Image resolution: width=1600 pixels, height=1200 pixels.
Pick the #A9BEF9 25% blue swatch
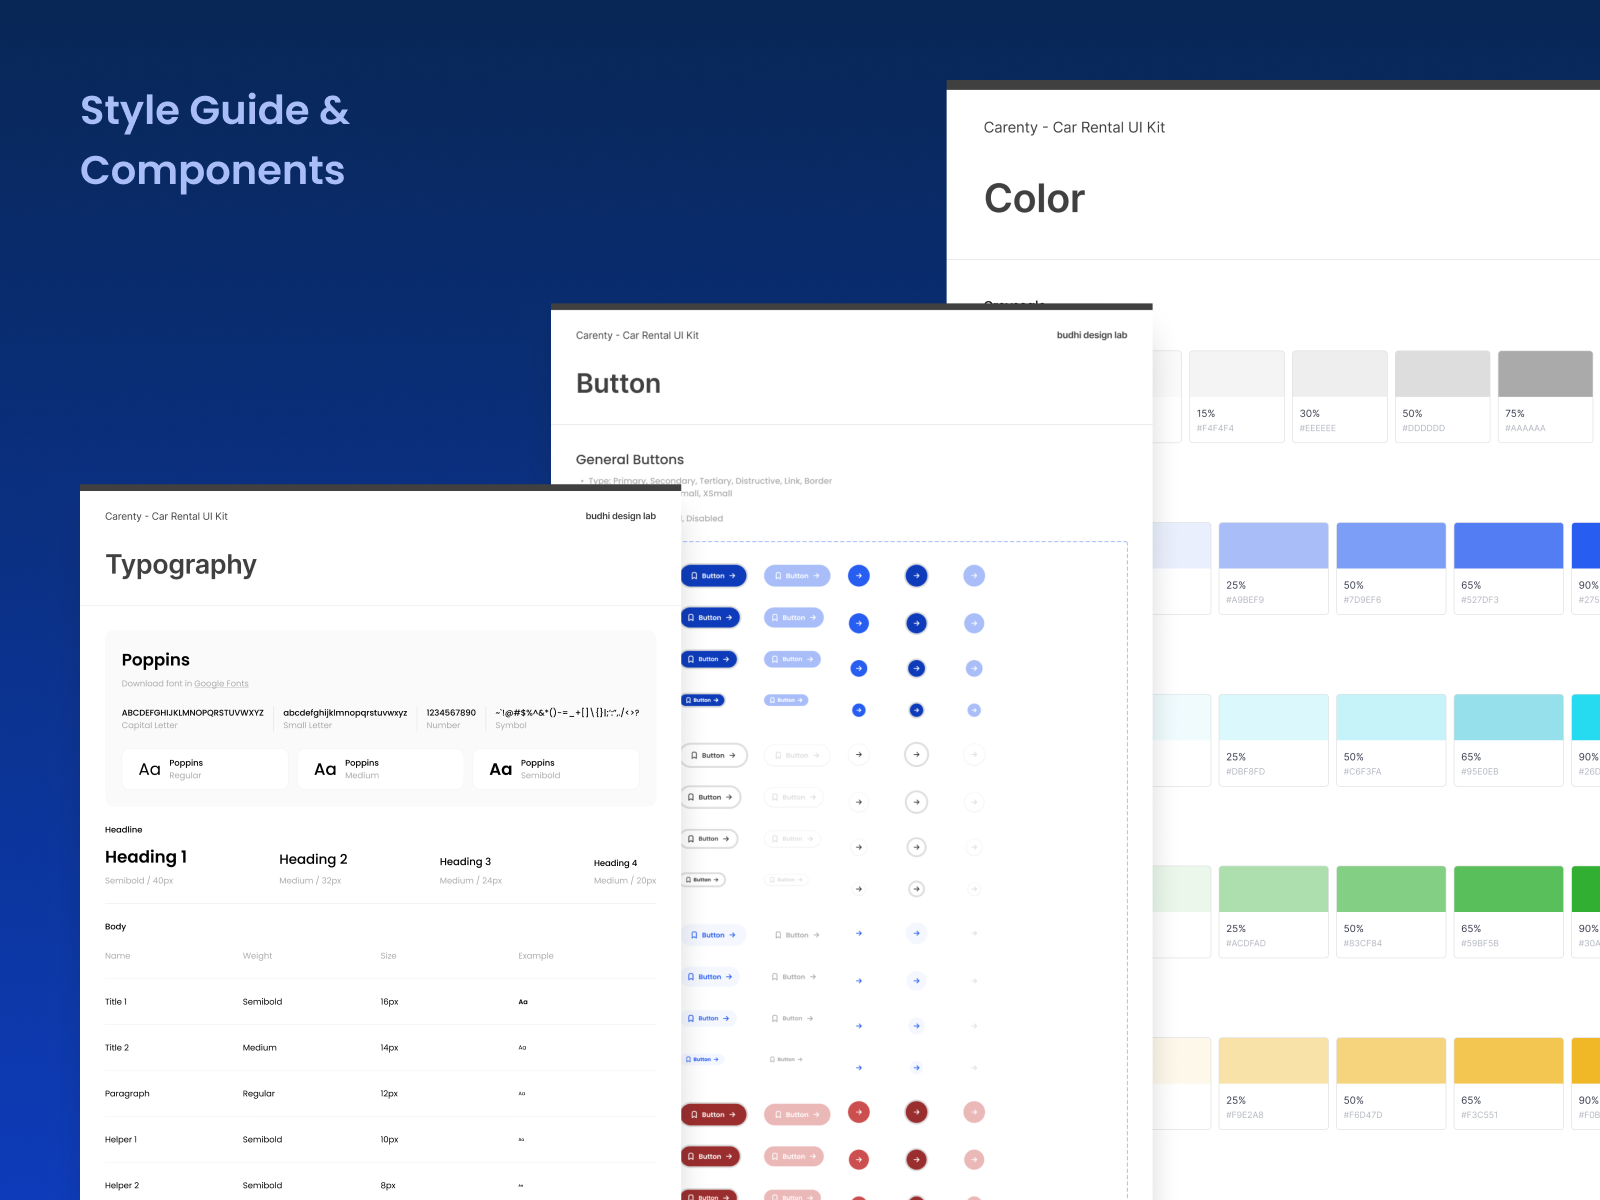(1273, 568)
